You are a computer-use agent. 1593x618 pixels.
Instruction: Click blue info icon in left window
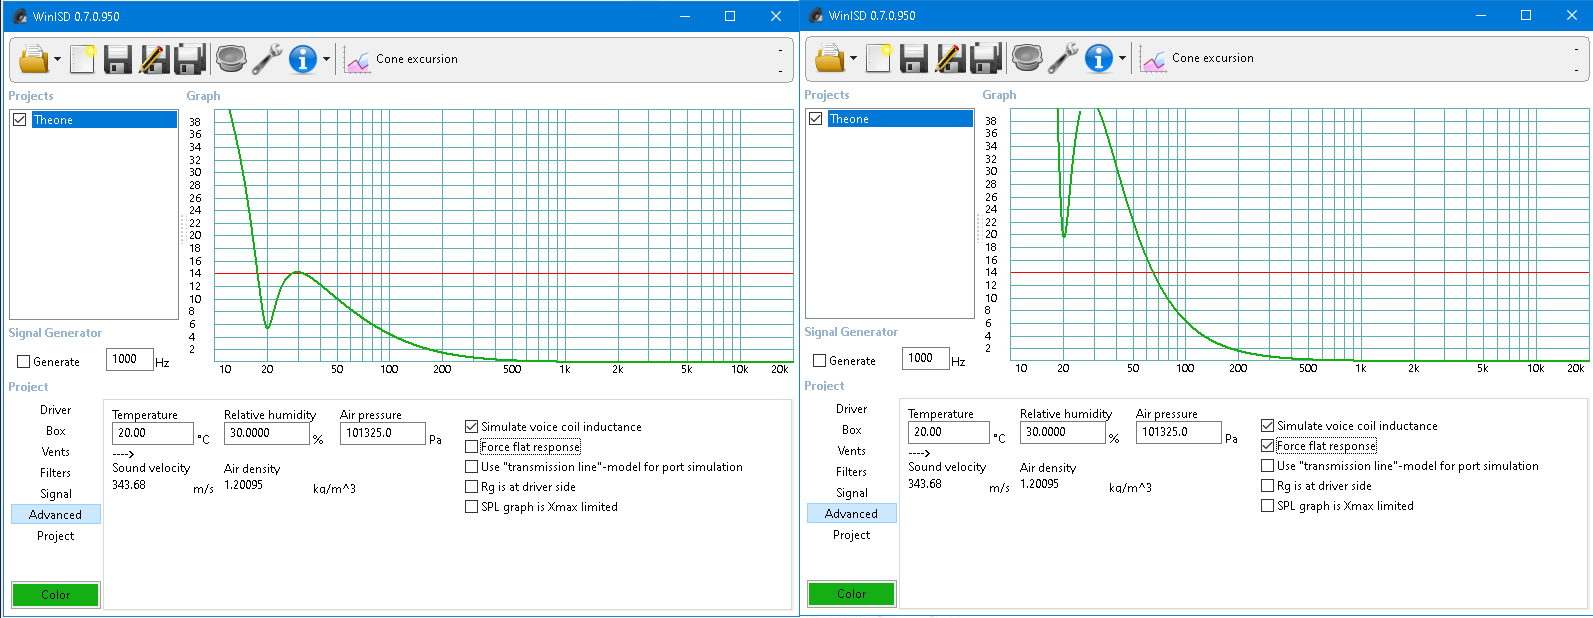point(303,59)
